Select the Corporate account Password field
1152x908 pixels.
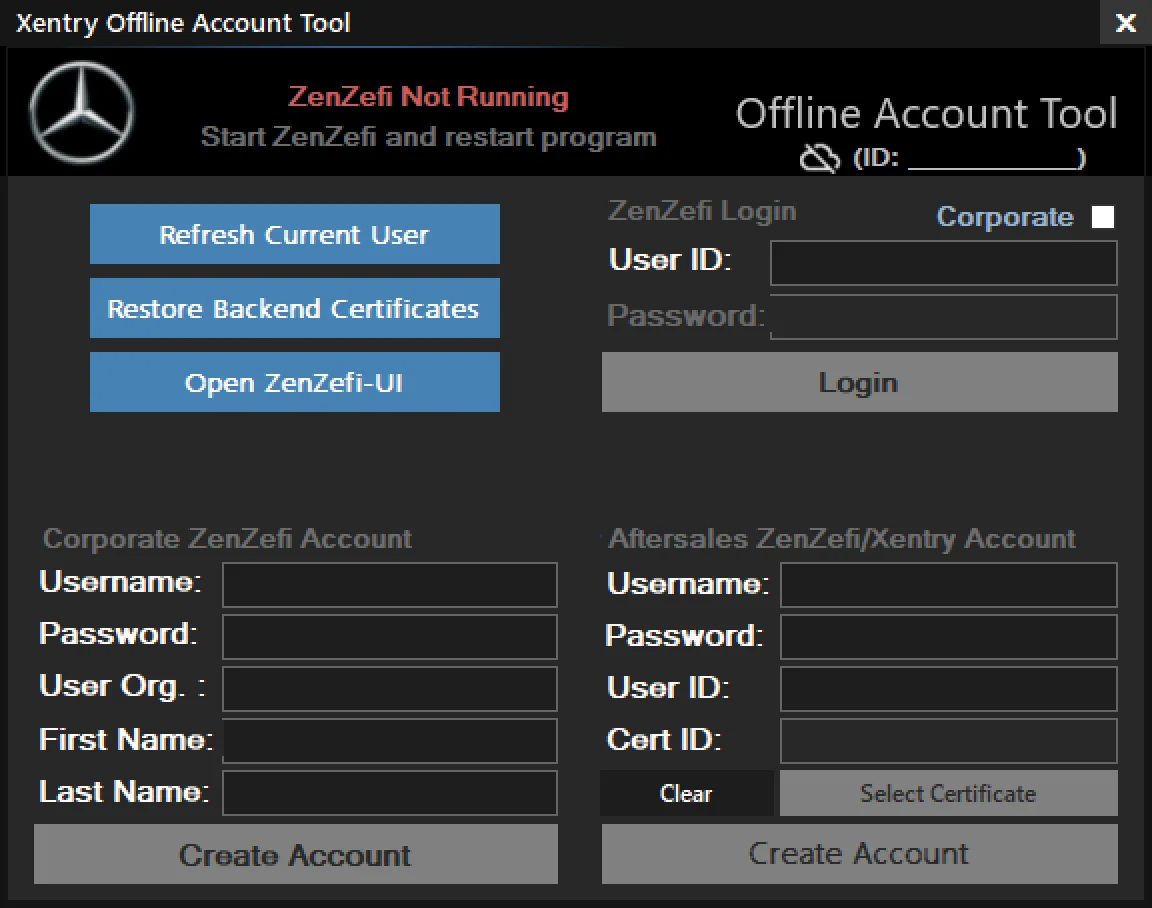pos(389,637)
